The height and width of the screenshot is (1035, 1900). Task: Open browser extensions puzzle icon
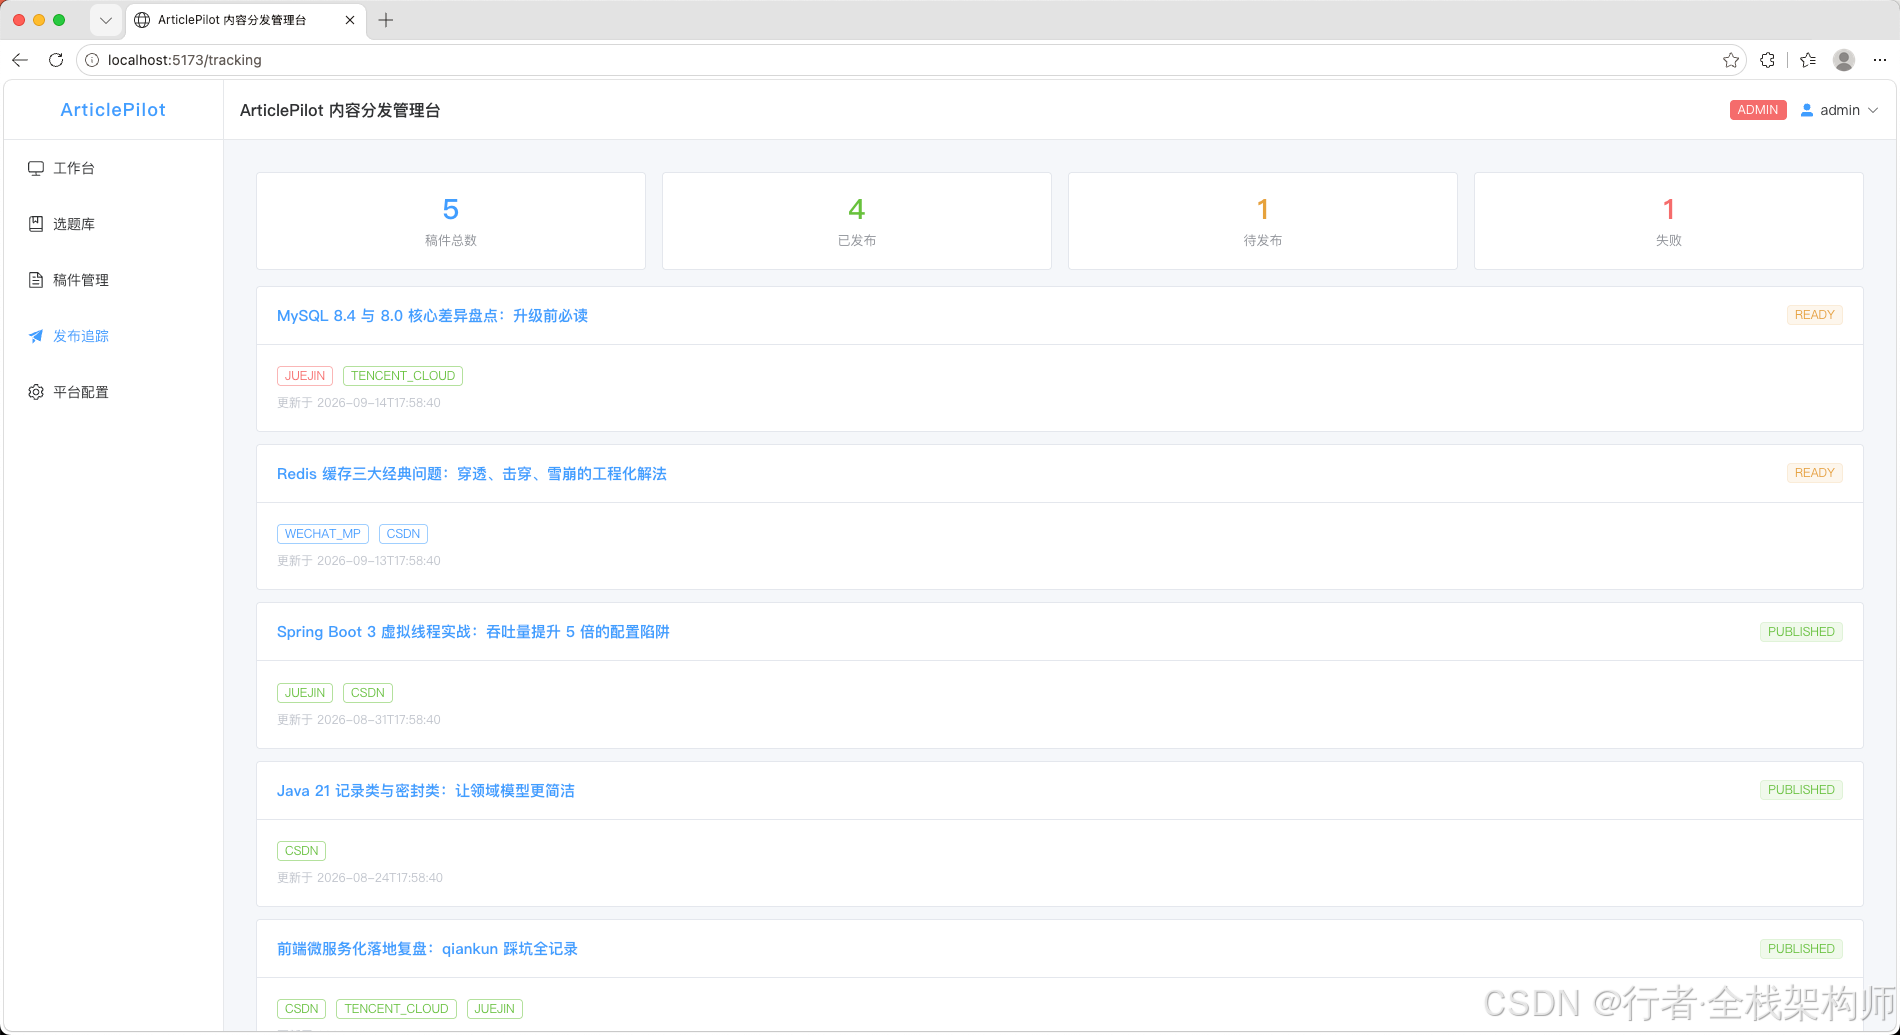click(1768, 60)
